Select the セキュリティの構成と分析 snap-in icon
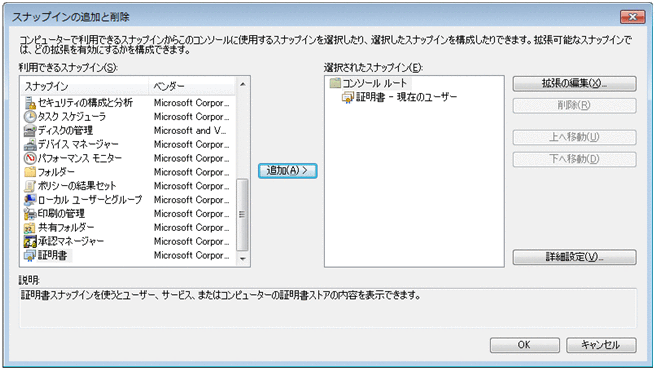656x371 pixels. click(x=30, y=102)
